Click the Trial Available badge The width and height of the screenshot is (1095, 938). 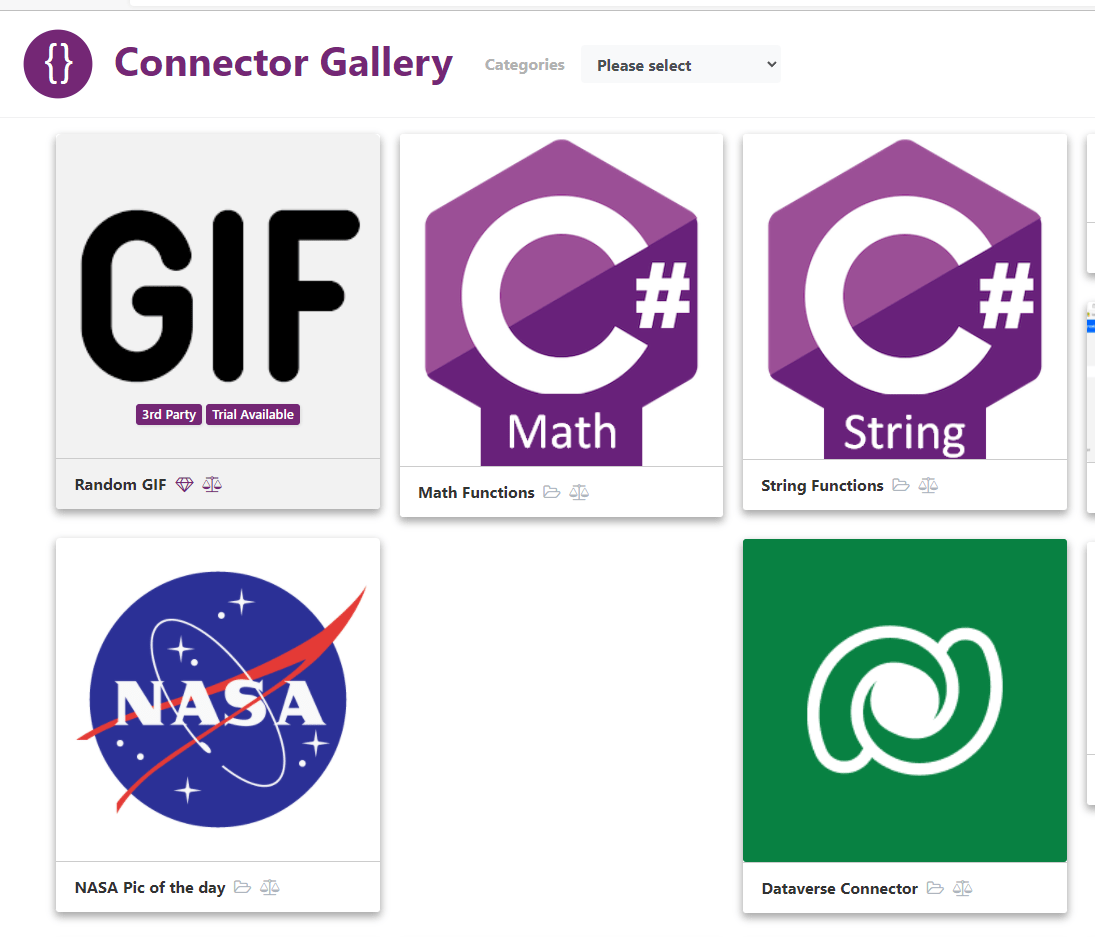253,414
